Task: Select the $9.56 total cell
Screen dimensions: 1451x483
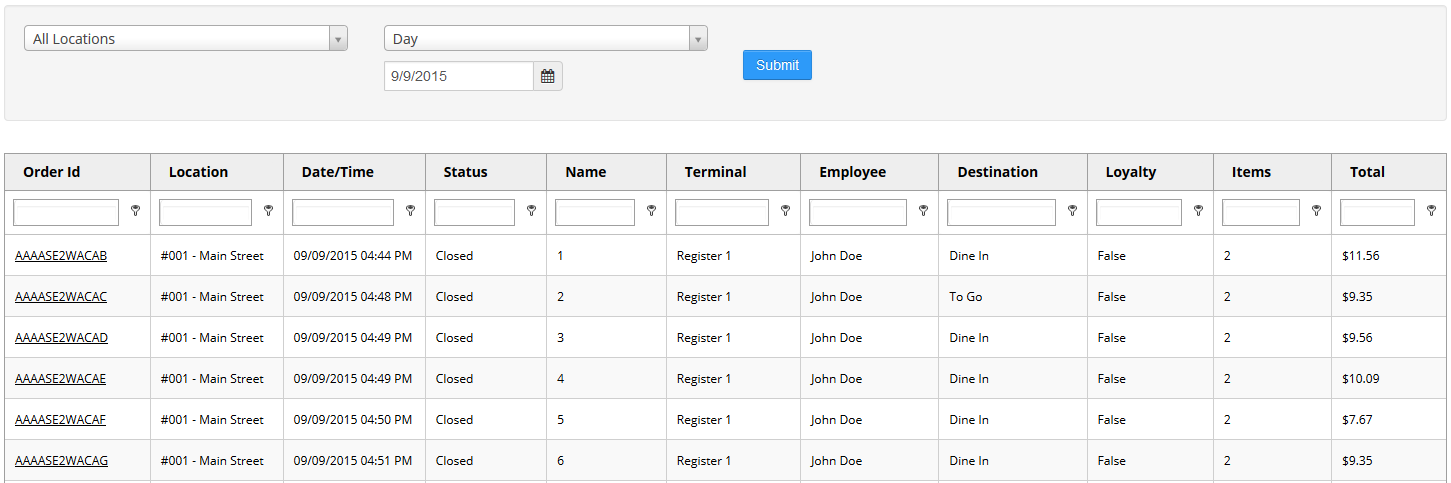Action: (x=1389, y=338)
